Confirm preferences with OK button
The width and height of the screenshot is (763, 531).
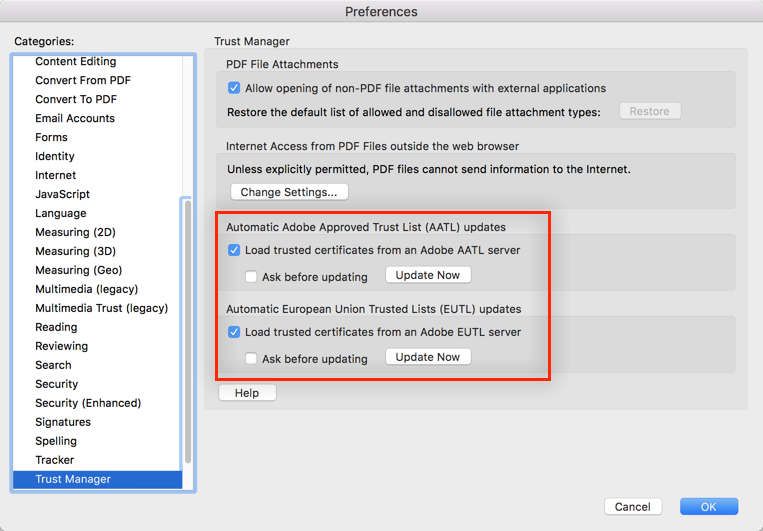(708, 507)
